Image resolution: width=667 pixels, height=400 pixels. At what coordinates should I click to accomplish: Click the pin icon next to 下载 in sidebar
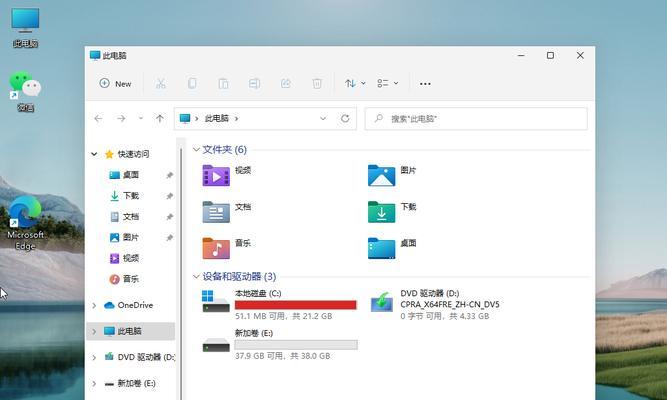point(169,196)
